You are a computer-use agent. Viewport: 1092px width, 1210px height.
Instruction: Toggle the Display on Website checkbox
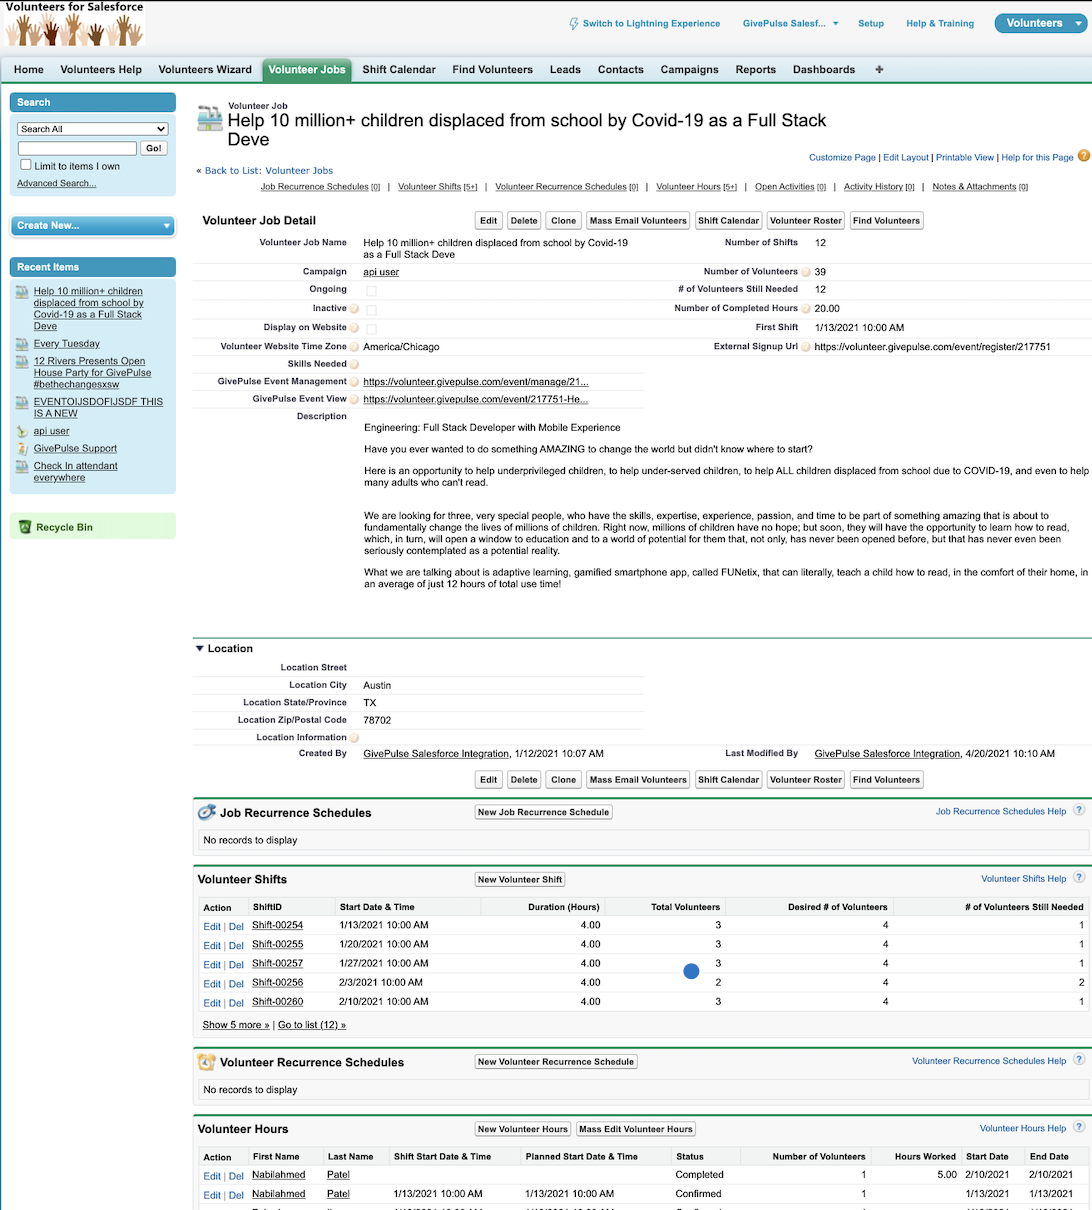(371, 328)
